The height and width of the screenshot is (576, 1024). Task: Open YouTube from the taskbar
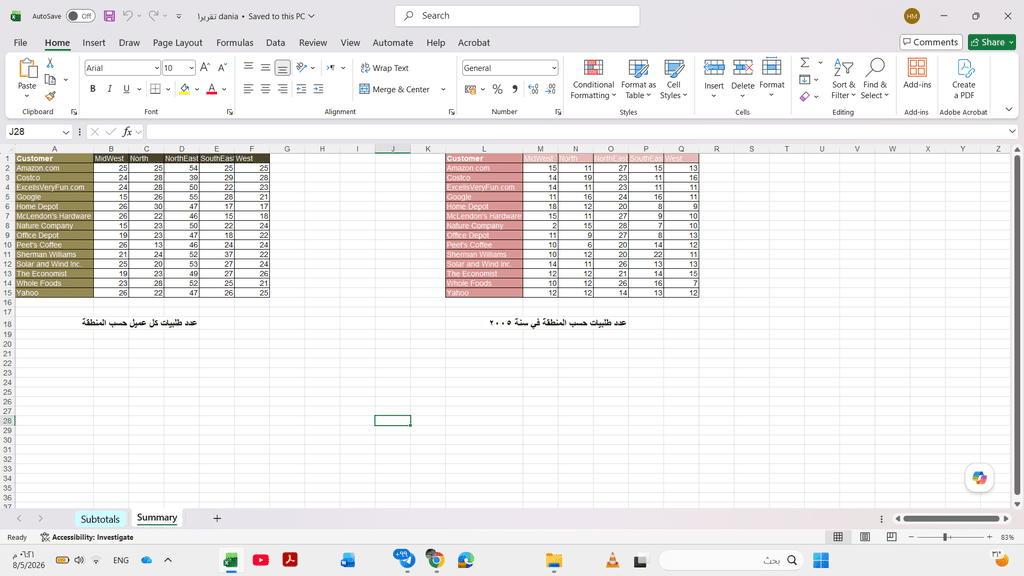click(261, 560)
